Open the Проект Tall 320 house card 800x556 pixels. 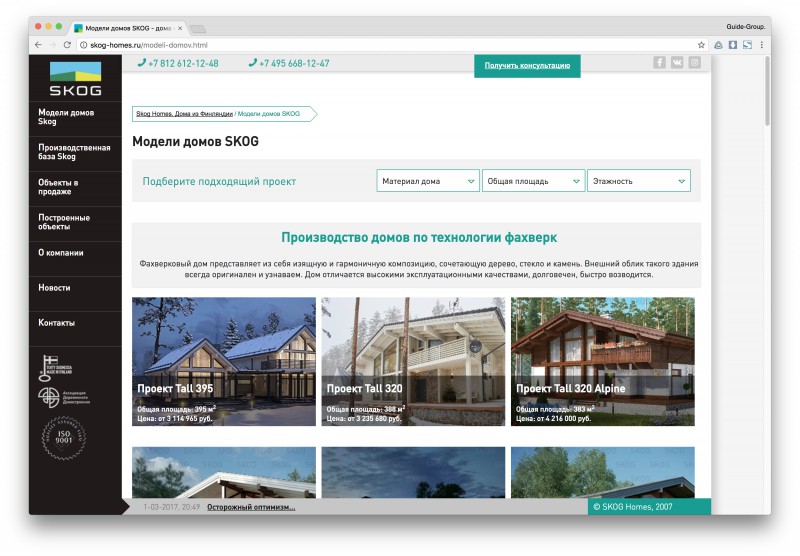pos(413,361)
